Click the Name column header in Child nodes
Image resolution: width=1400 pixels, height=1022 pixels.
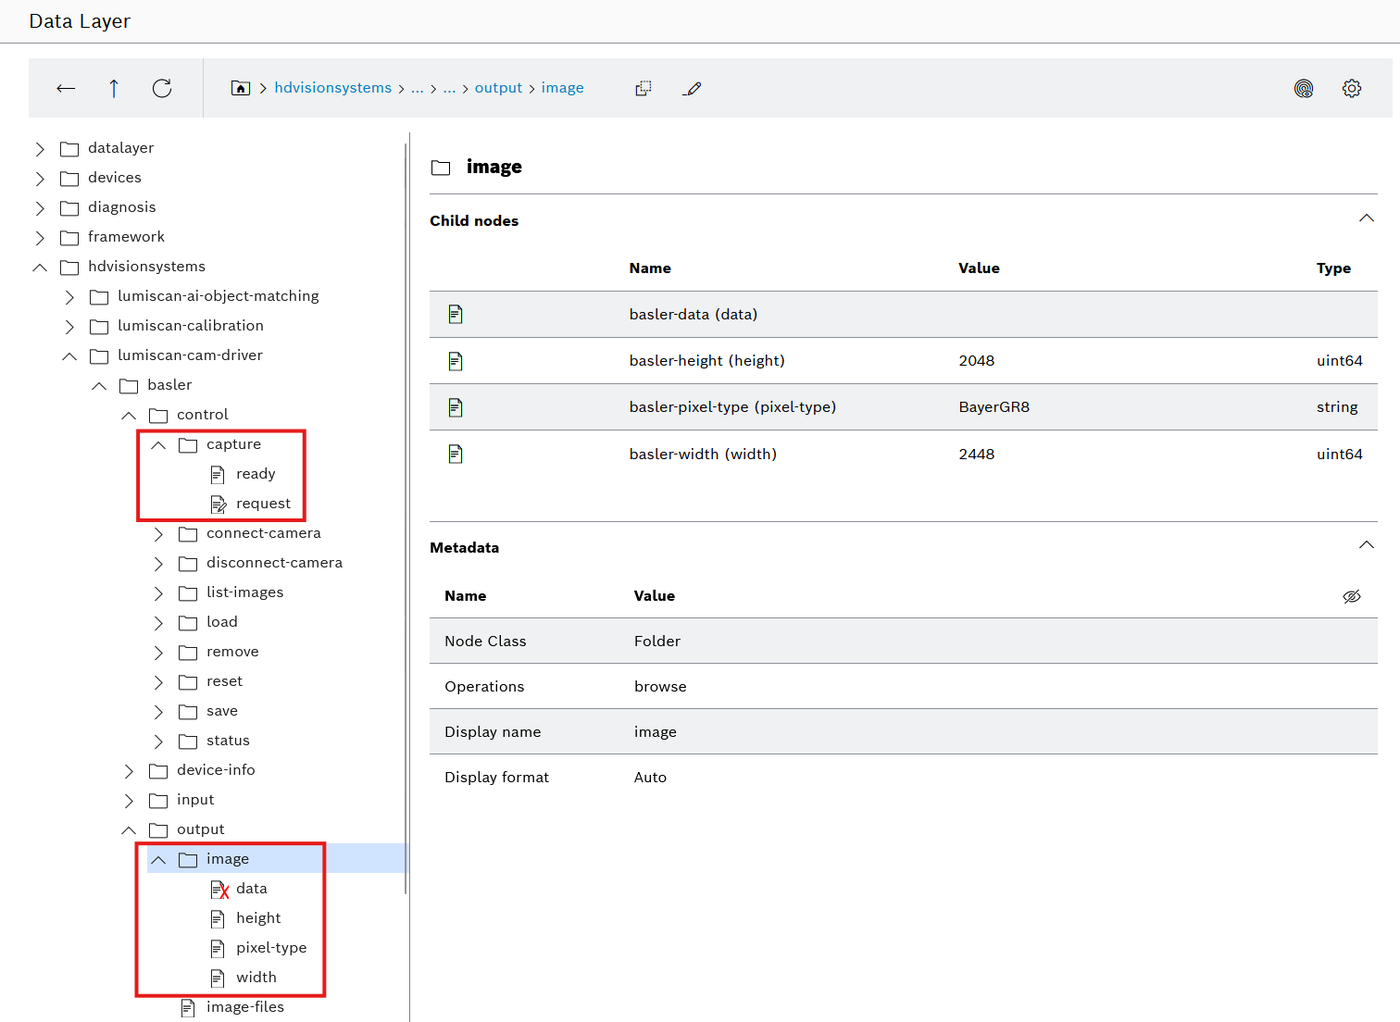coord(650,268)
